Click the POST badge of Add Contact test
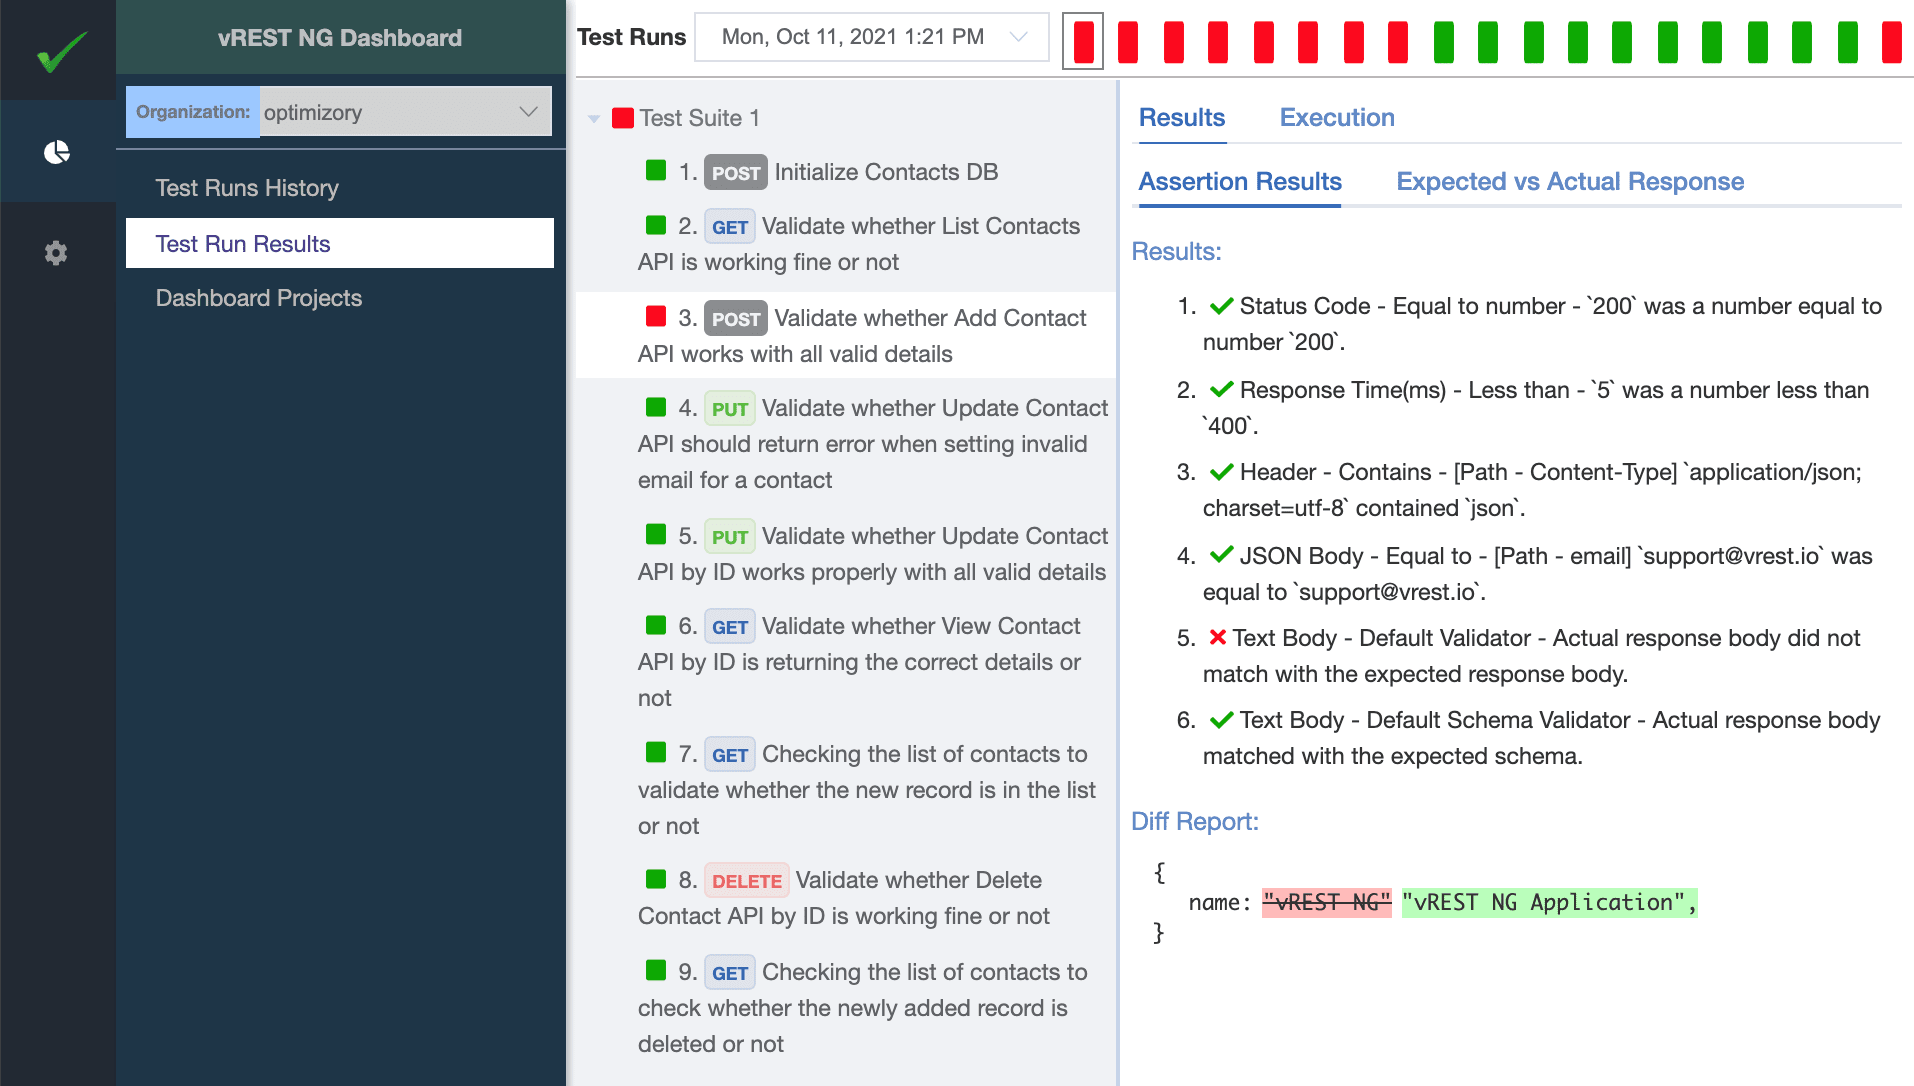This screenshot has width=1914, height=1086. tap(736, 319)
